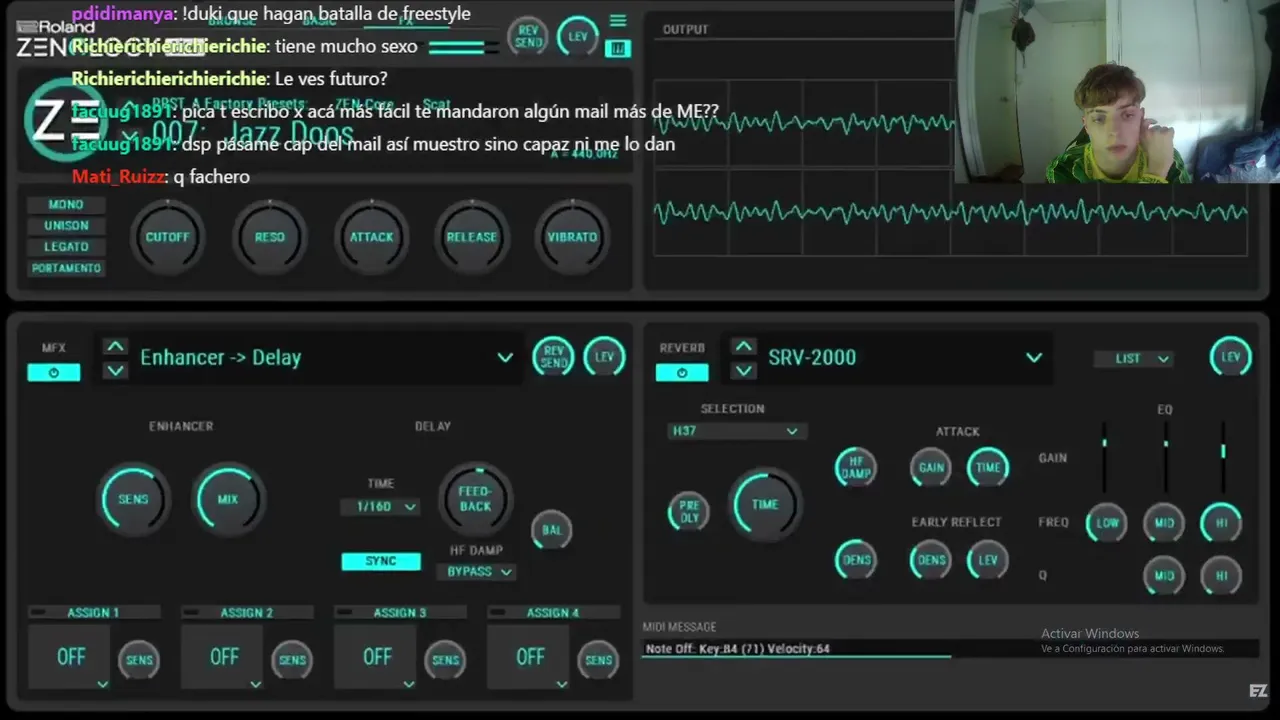Click the Enhancer SENS knob
Screen dimensions: 1280x720
(133, 499)
